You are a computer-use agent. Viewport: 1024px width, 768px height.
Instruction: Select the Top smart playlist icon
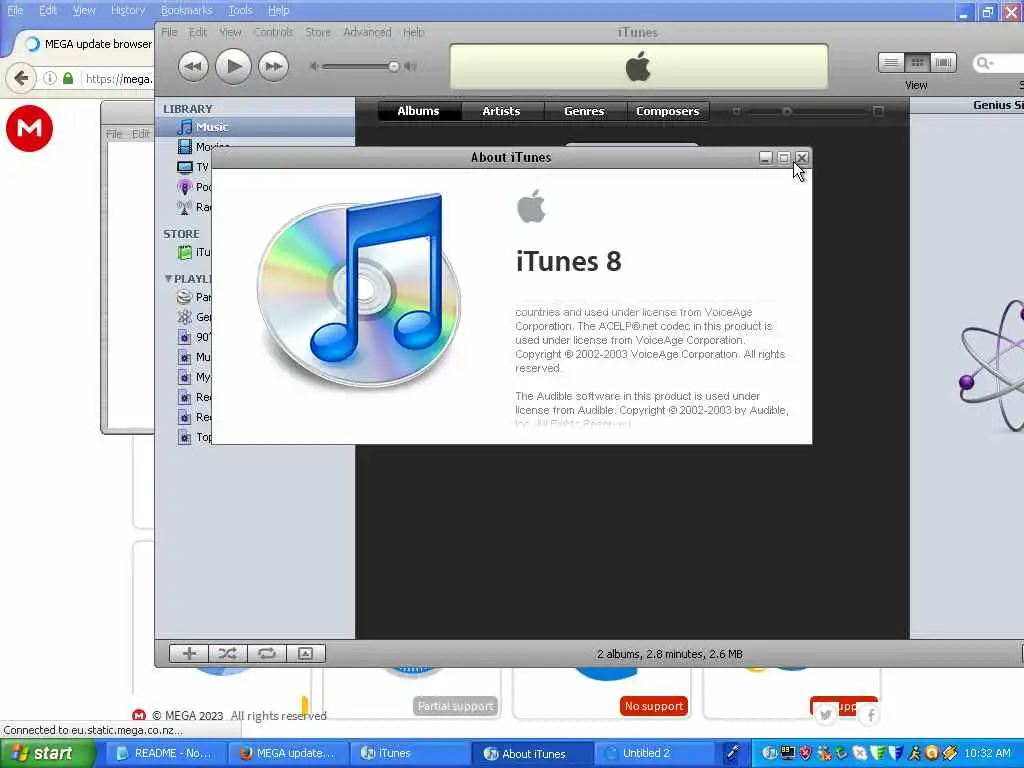(x=185, y=437)
